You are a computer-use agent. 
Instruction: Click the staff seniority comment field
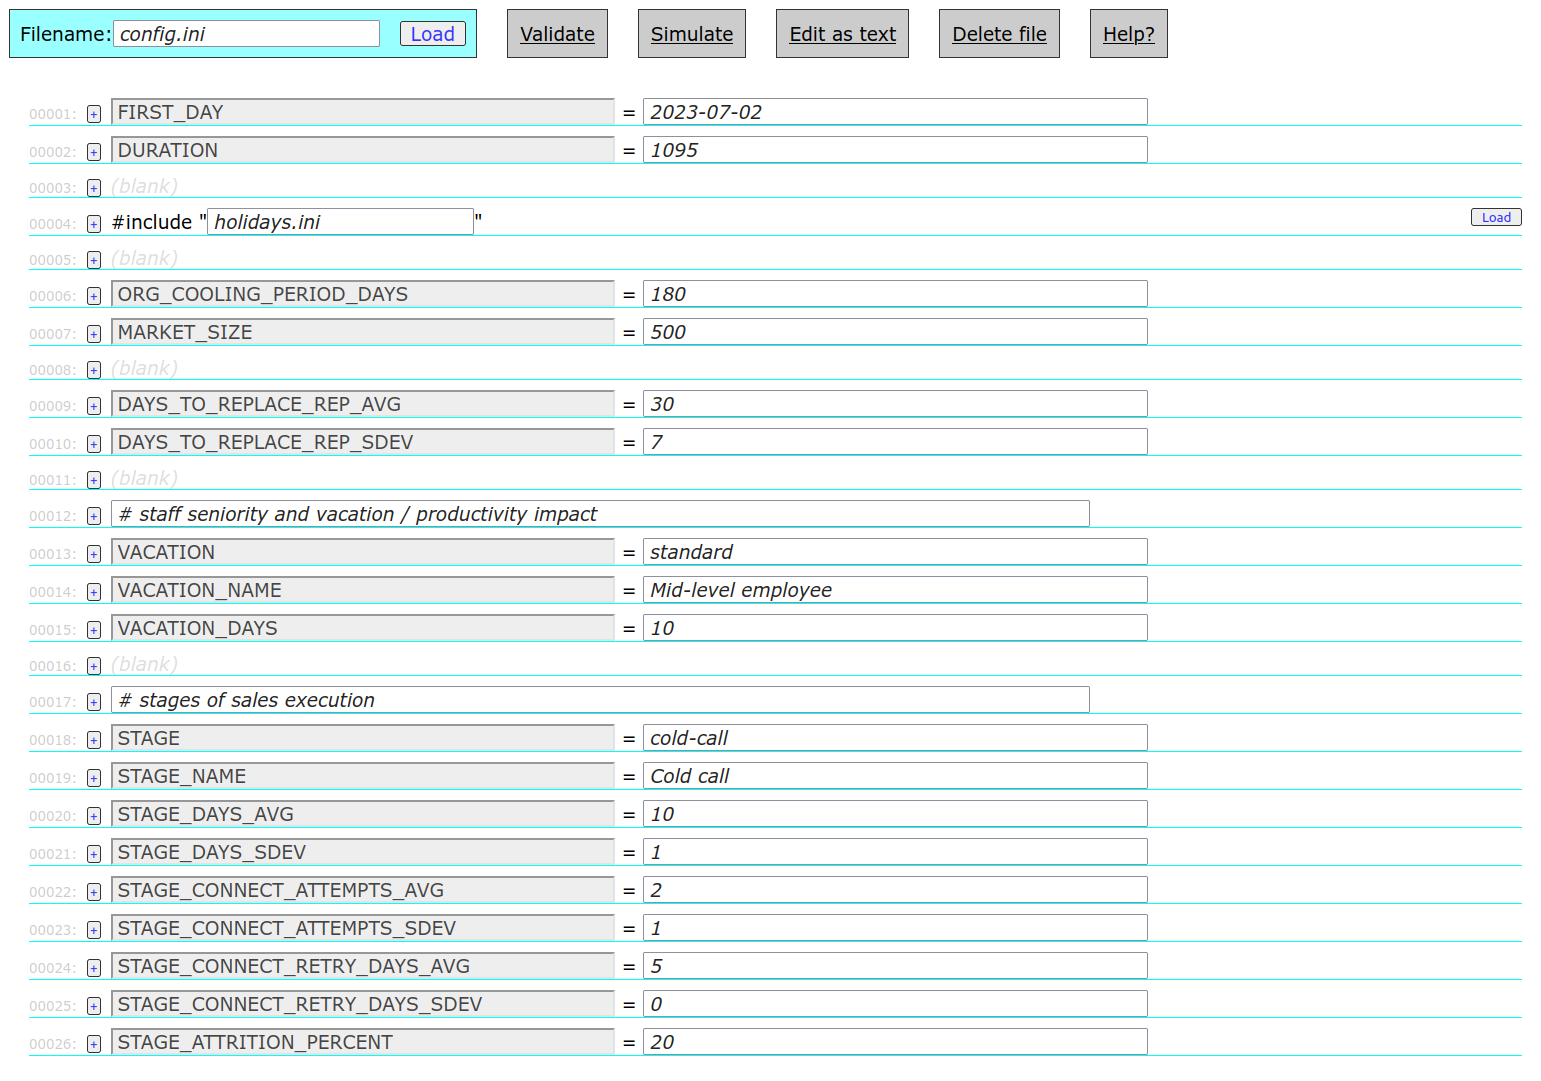coord(600,514)
